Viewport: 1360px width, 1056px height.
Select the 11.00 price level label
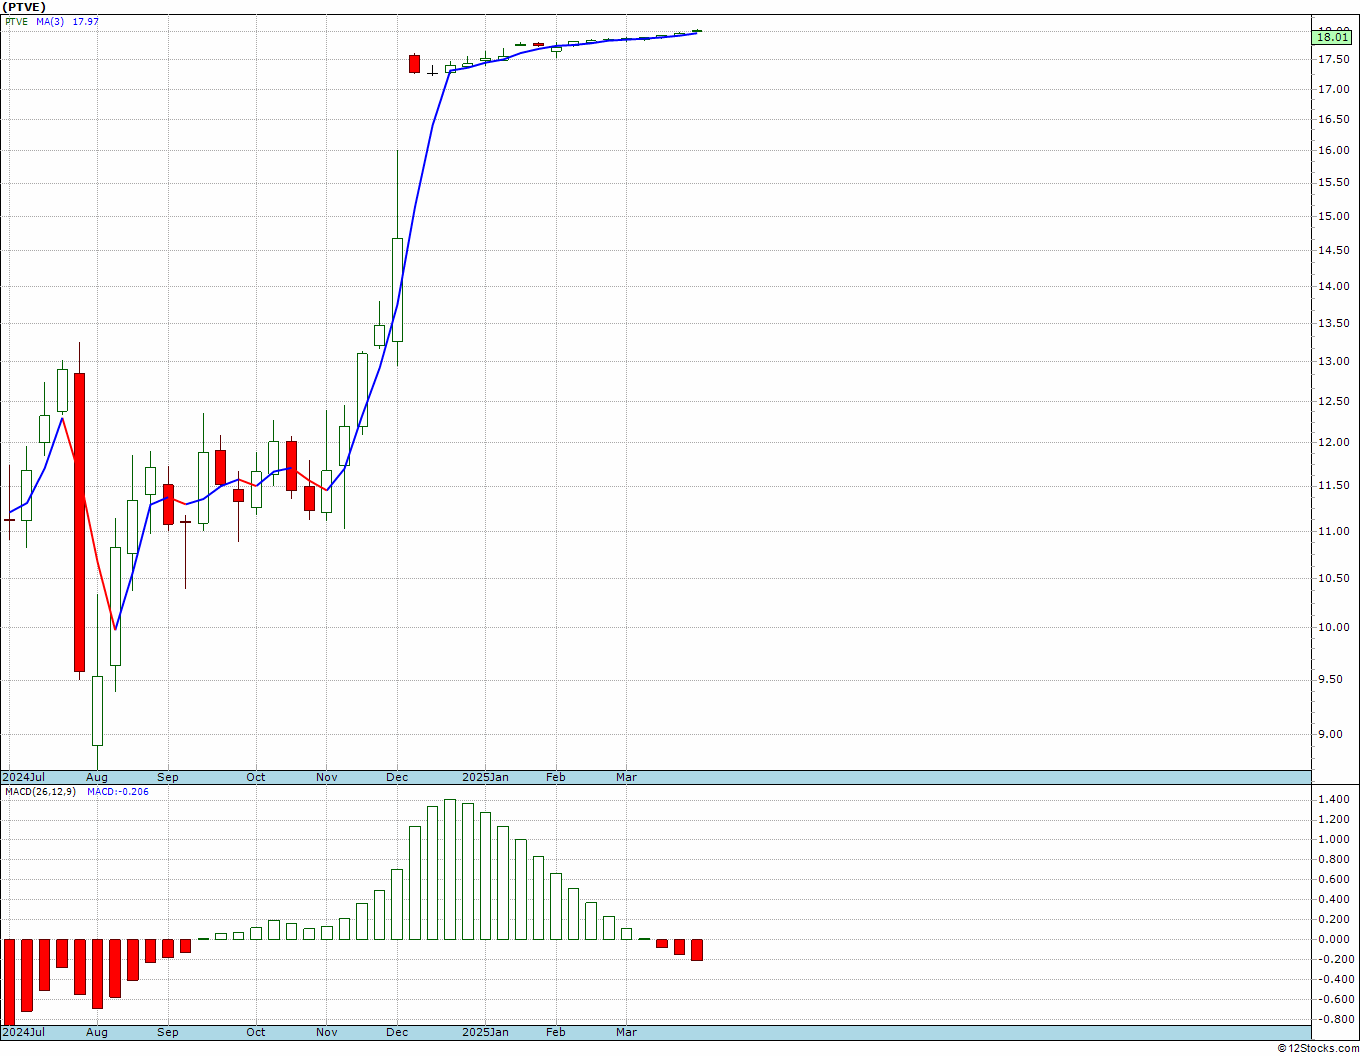(1334, 531)
